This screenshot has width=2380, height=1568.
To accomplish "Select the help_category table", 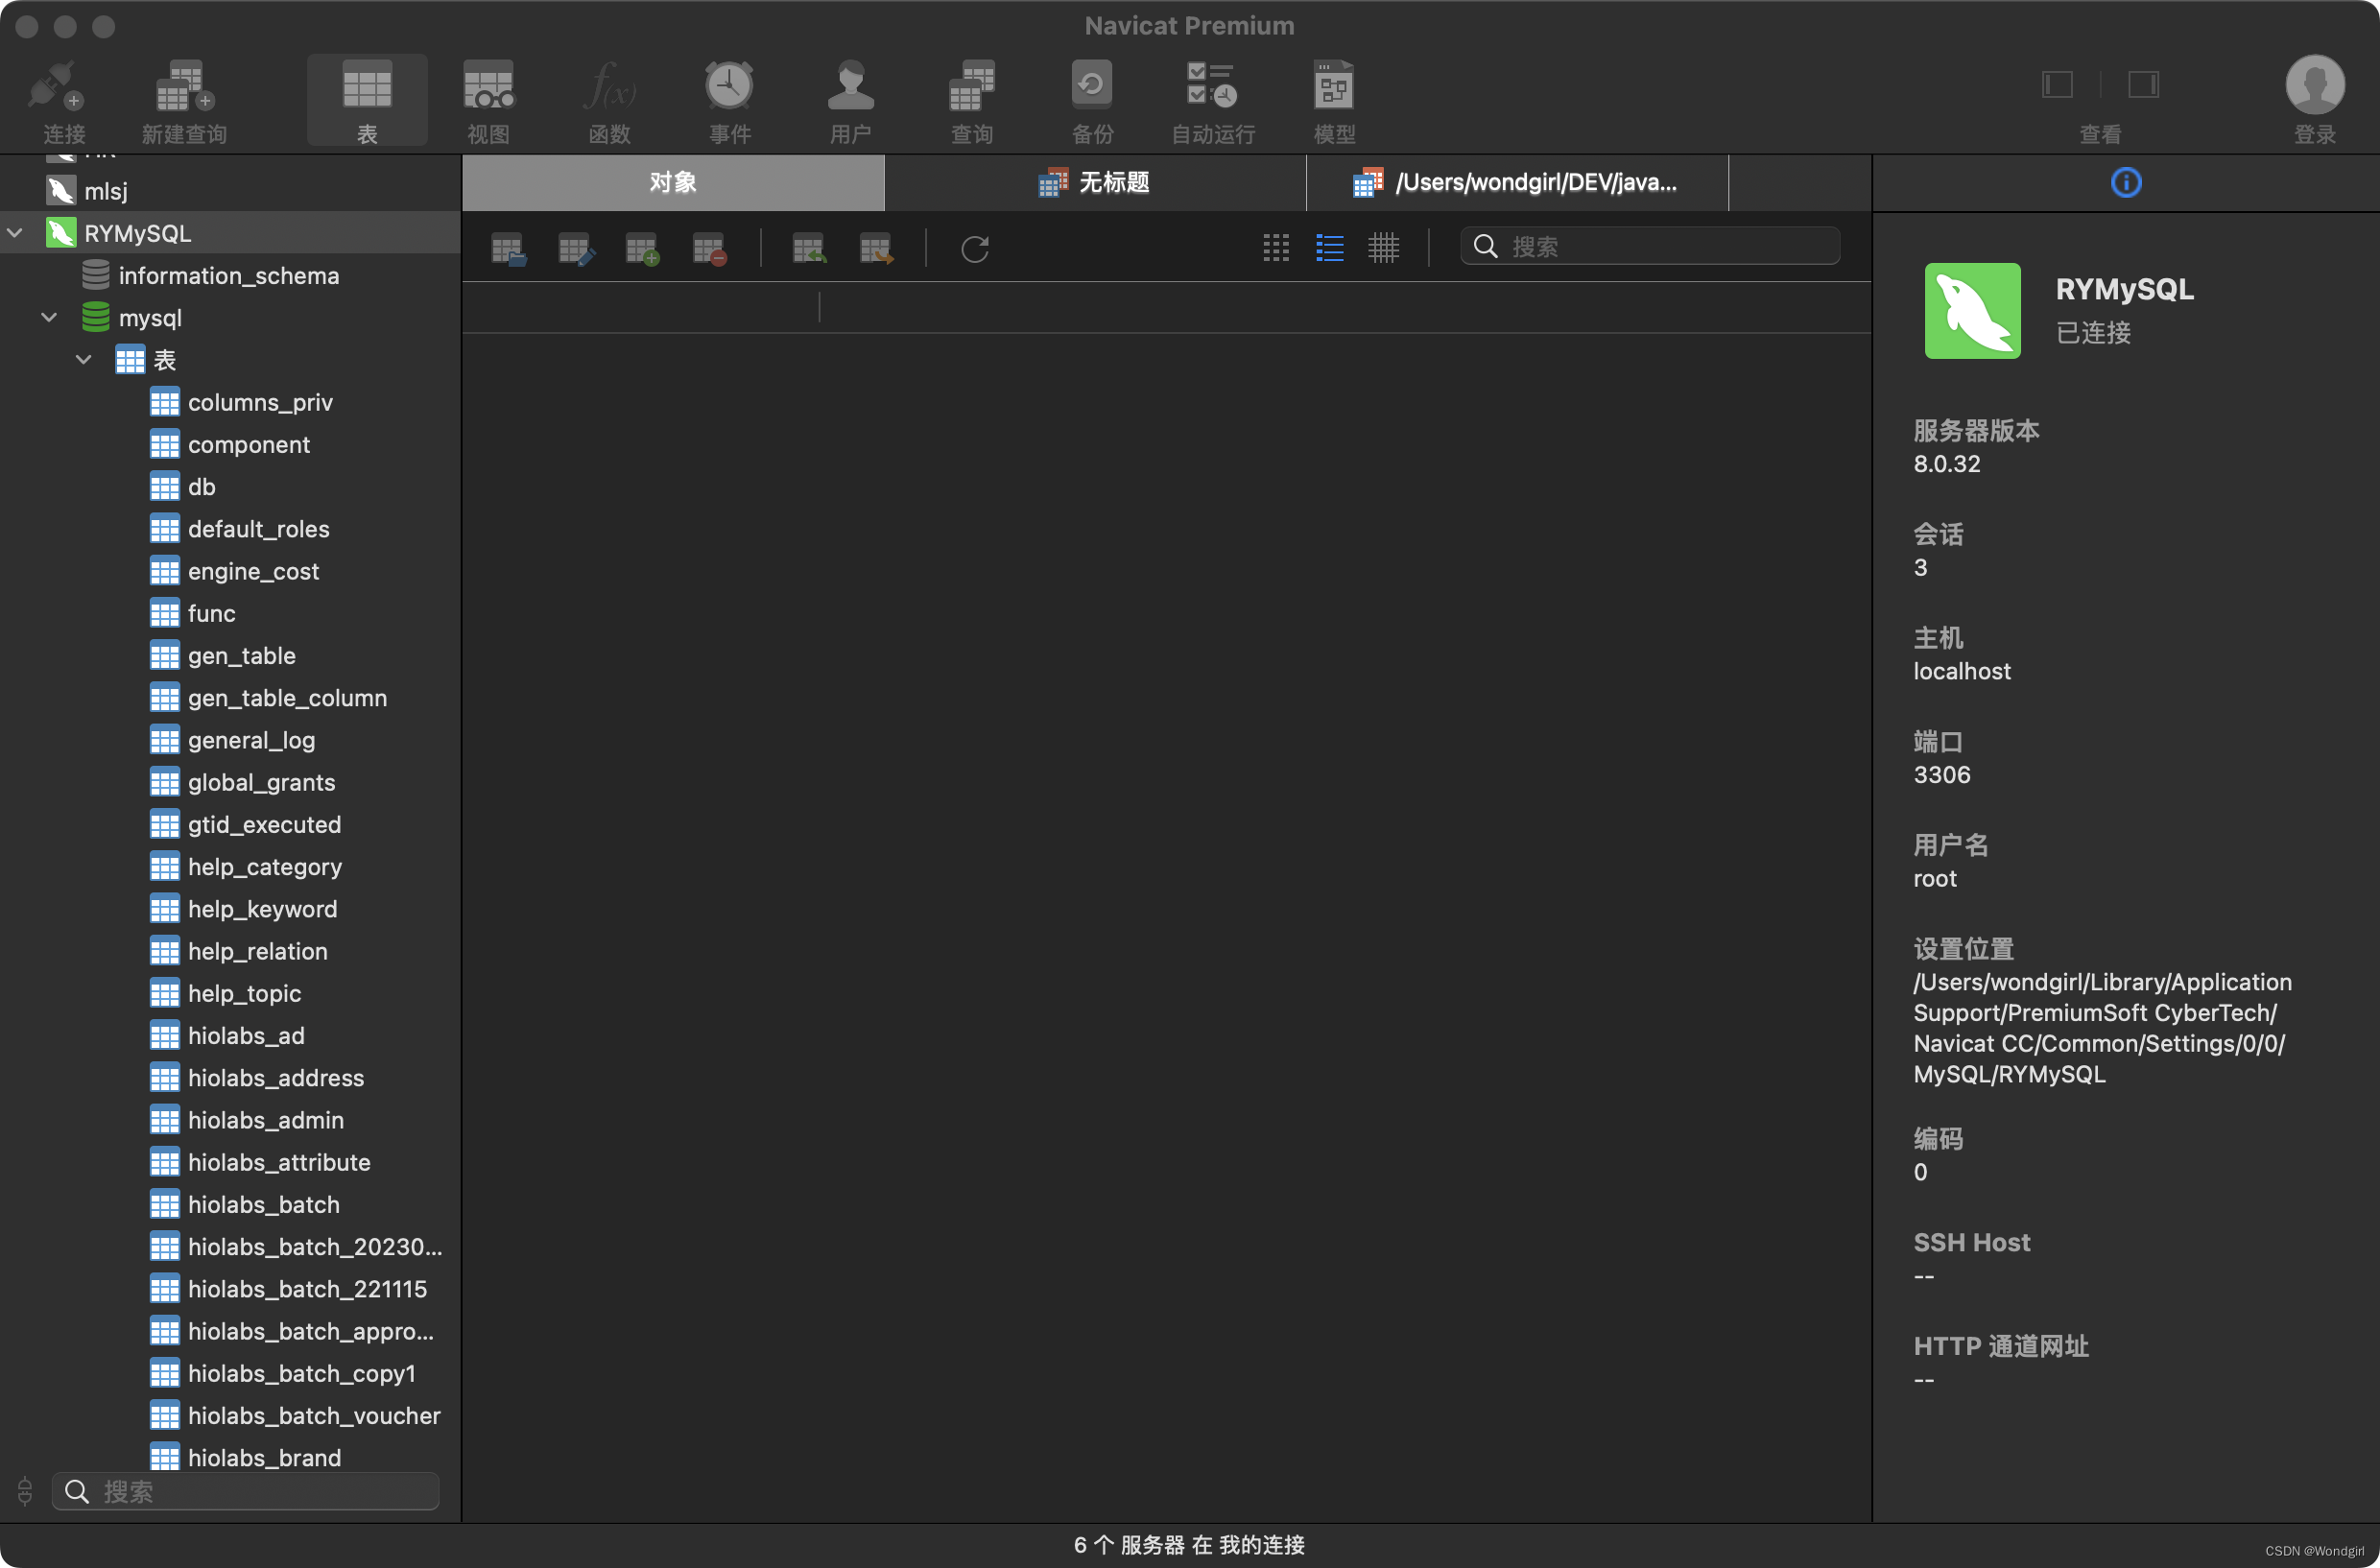I will click(230, 866).
